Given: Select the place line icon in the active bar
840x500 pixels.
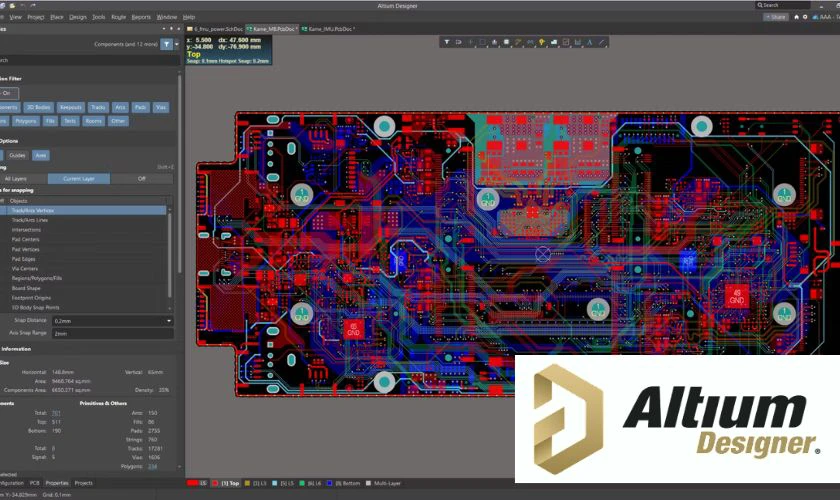Looking at the screenshot, I should click(602, 42).
